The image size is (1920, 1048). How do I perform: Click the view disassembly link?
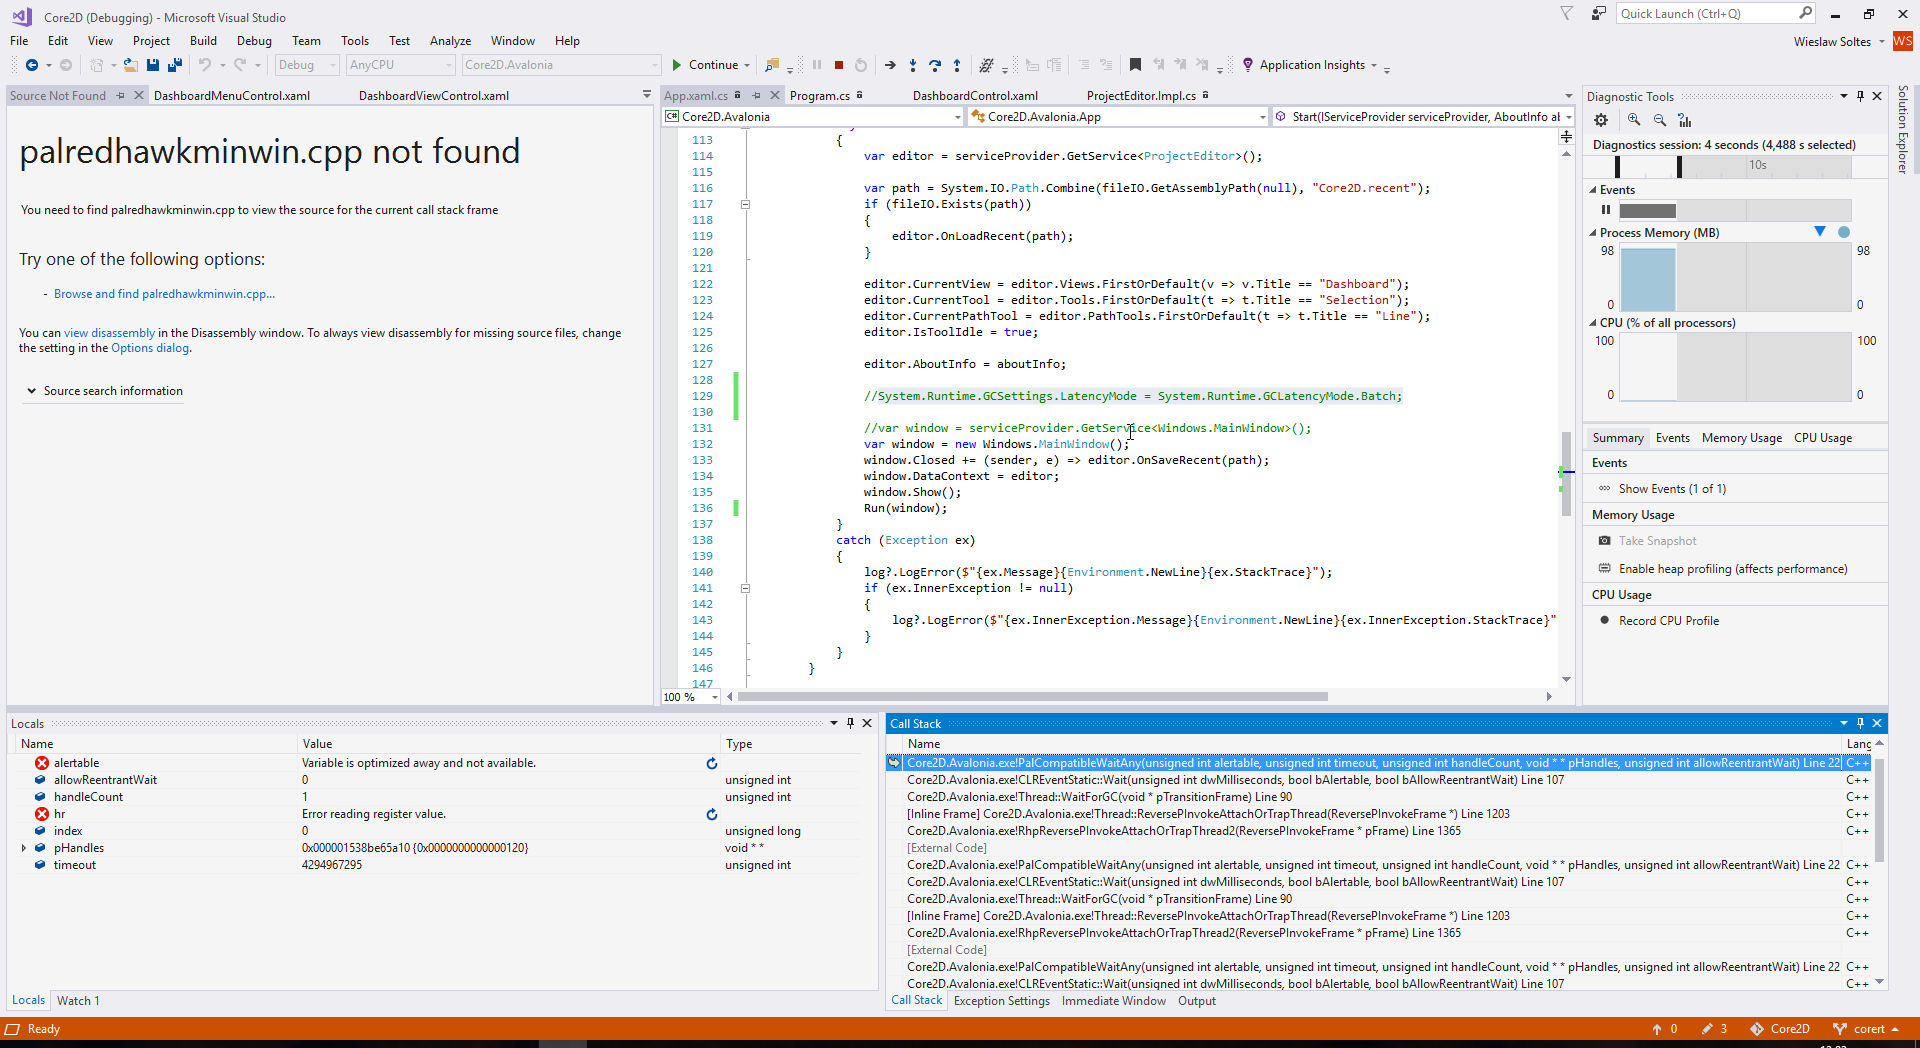pos(110,333)
